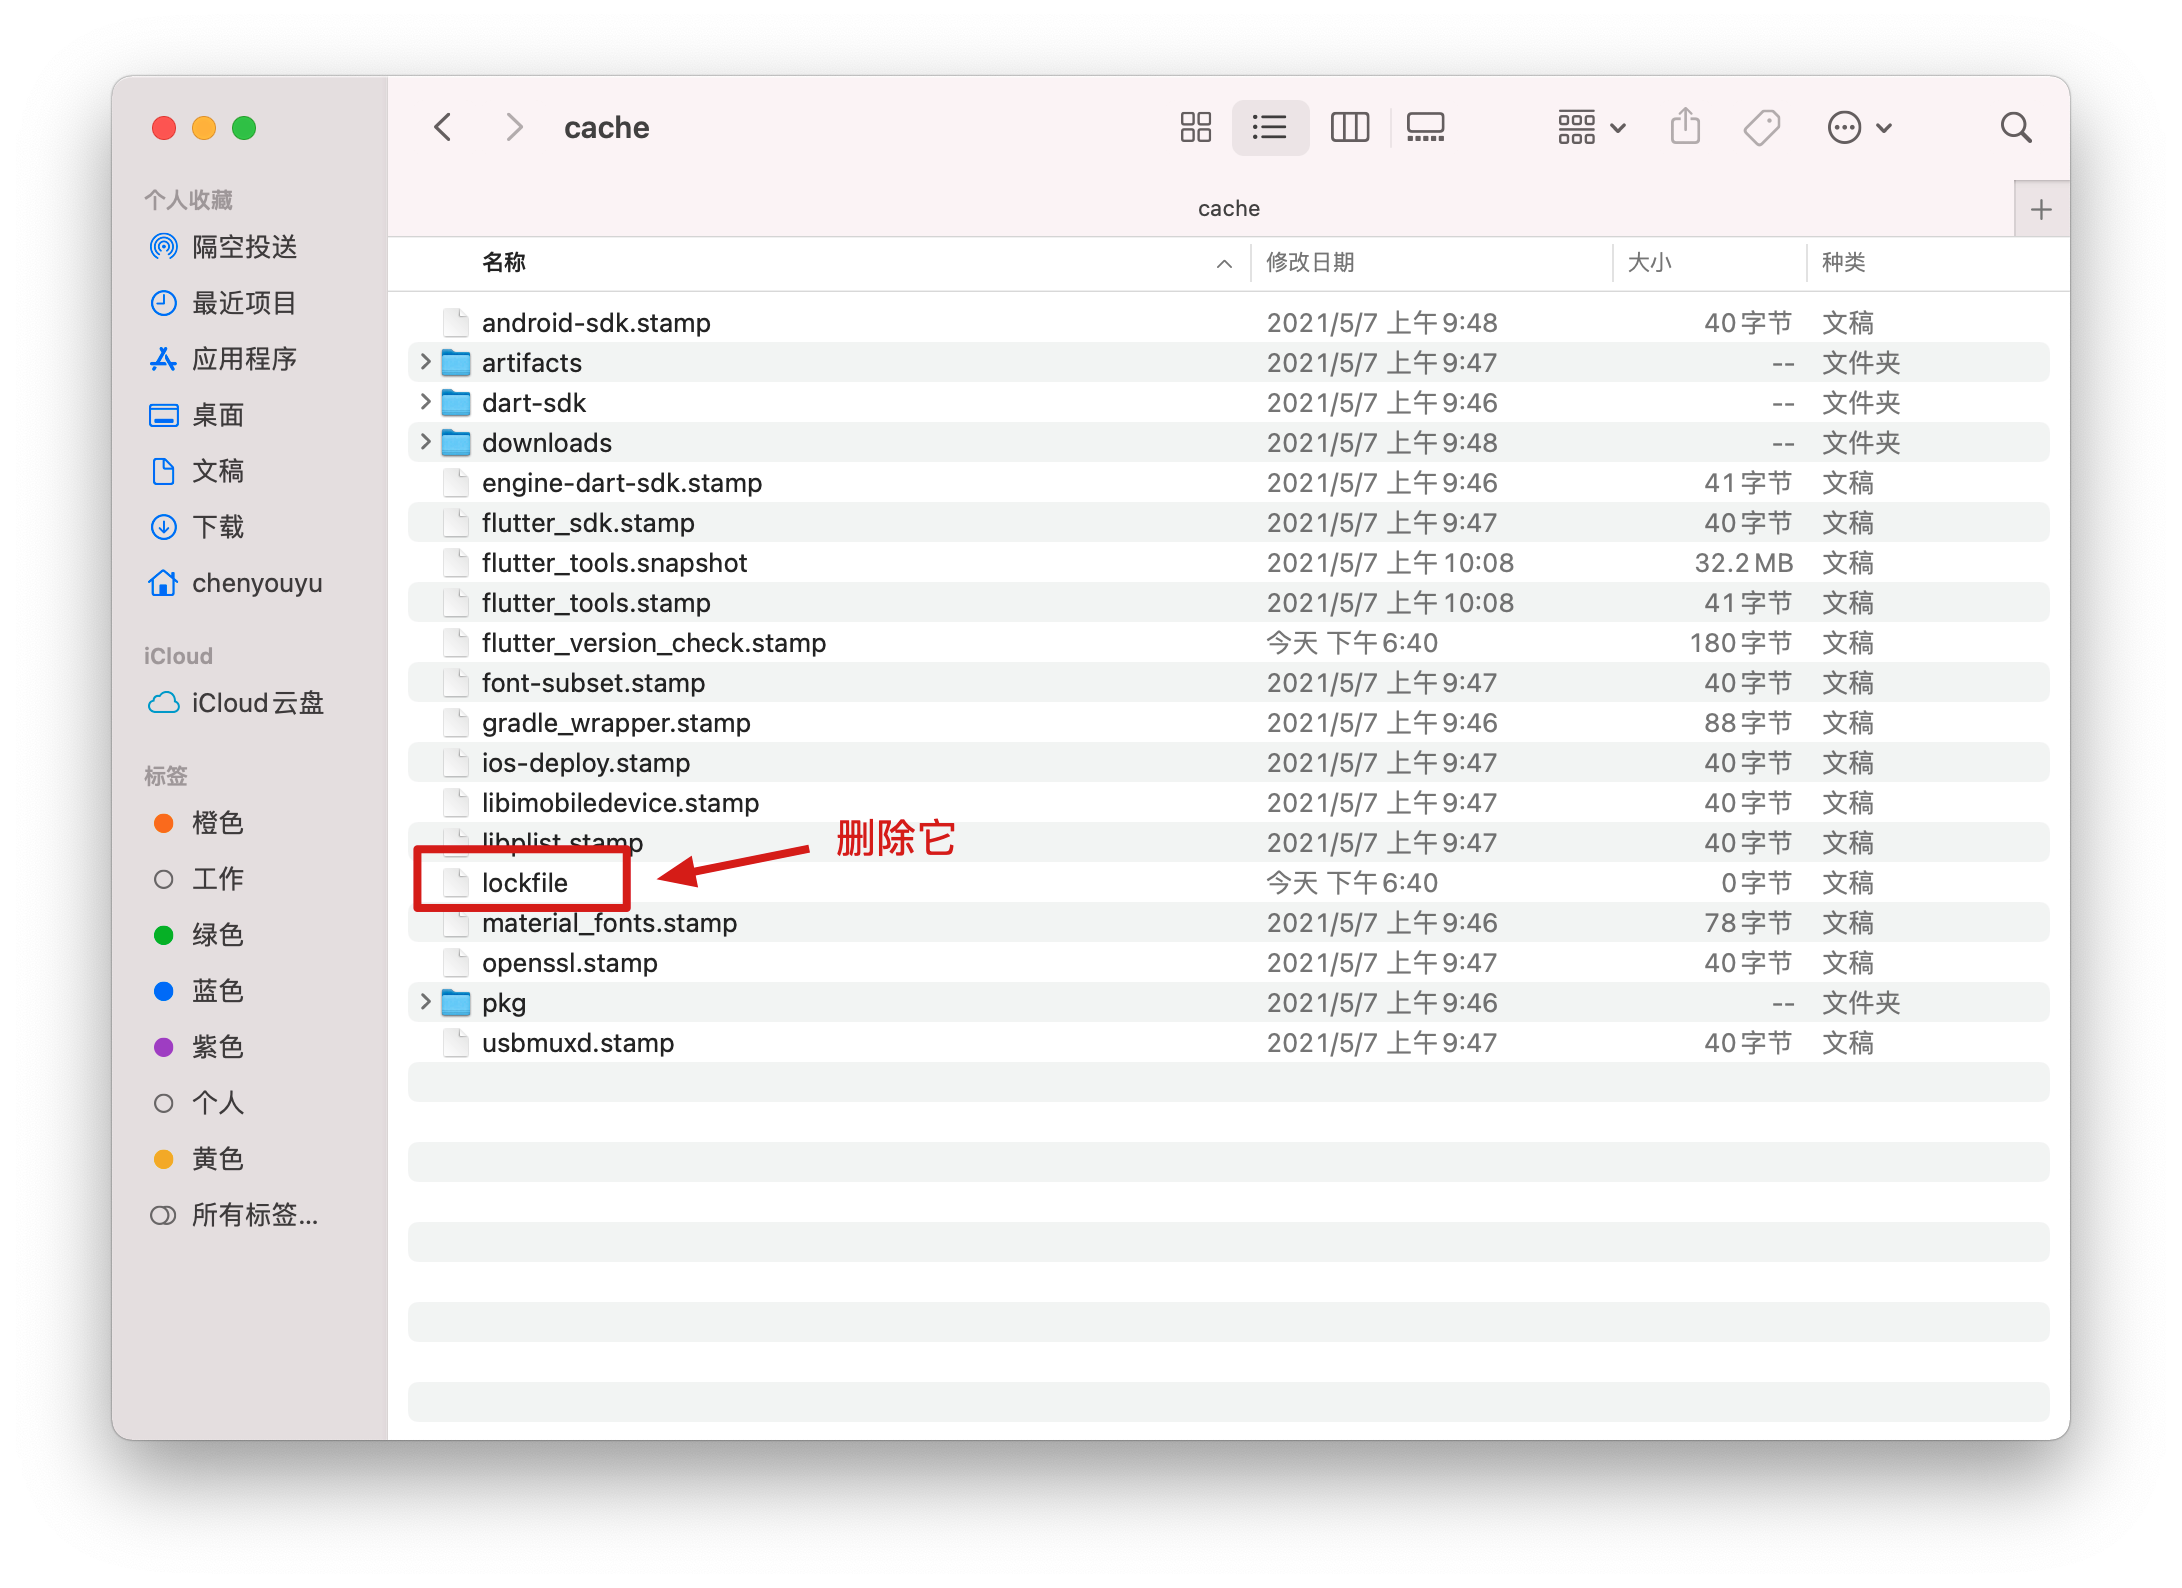This screenshot has width=2182, height=1588.
Task: Show 所有标签 in the sidebar
Action: pyautogui.click(x=235, y=1215)
